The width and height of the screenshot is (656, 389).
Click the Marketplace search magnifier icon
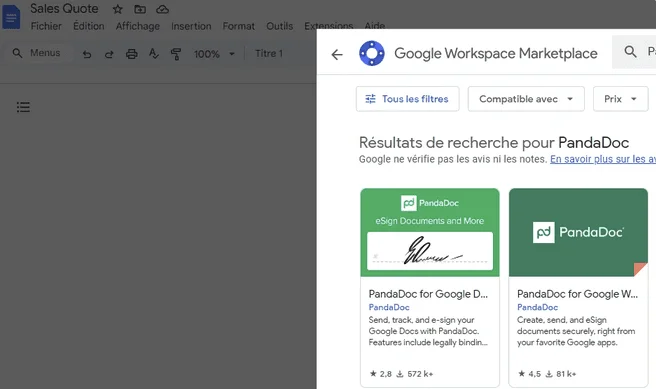pyautogui.click(x=630, y=52)
